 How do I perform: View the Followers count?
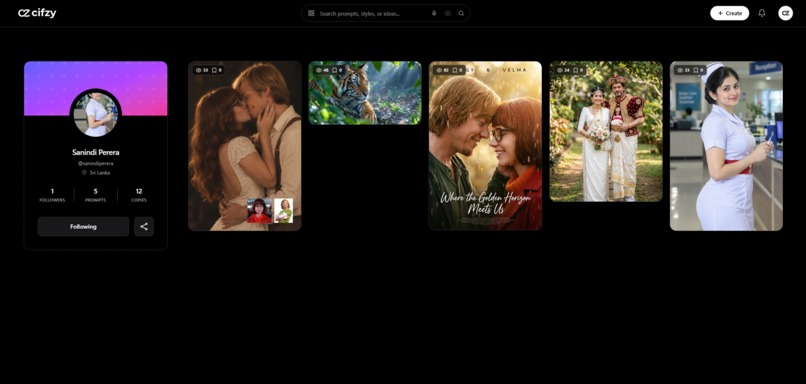(x=52, y=195)
